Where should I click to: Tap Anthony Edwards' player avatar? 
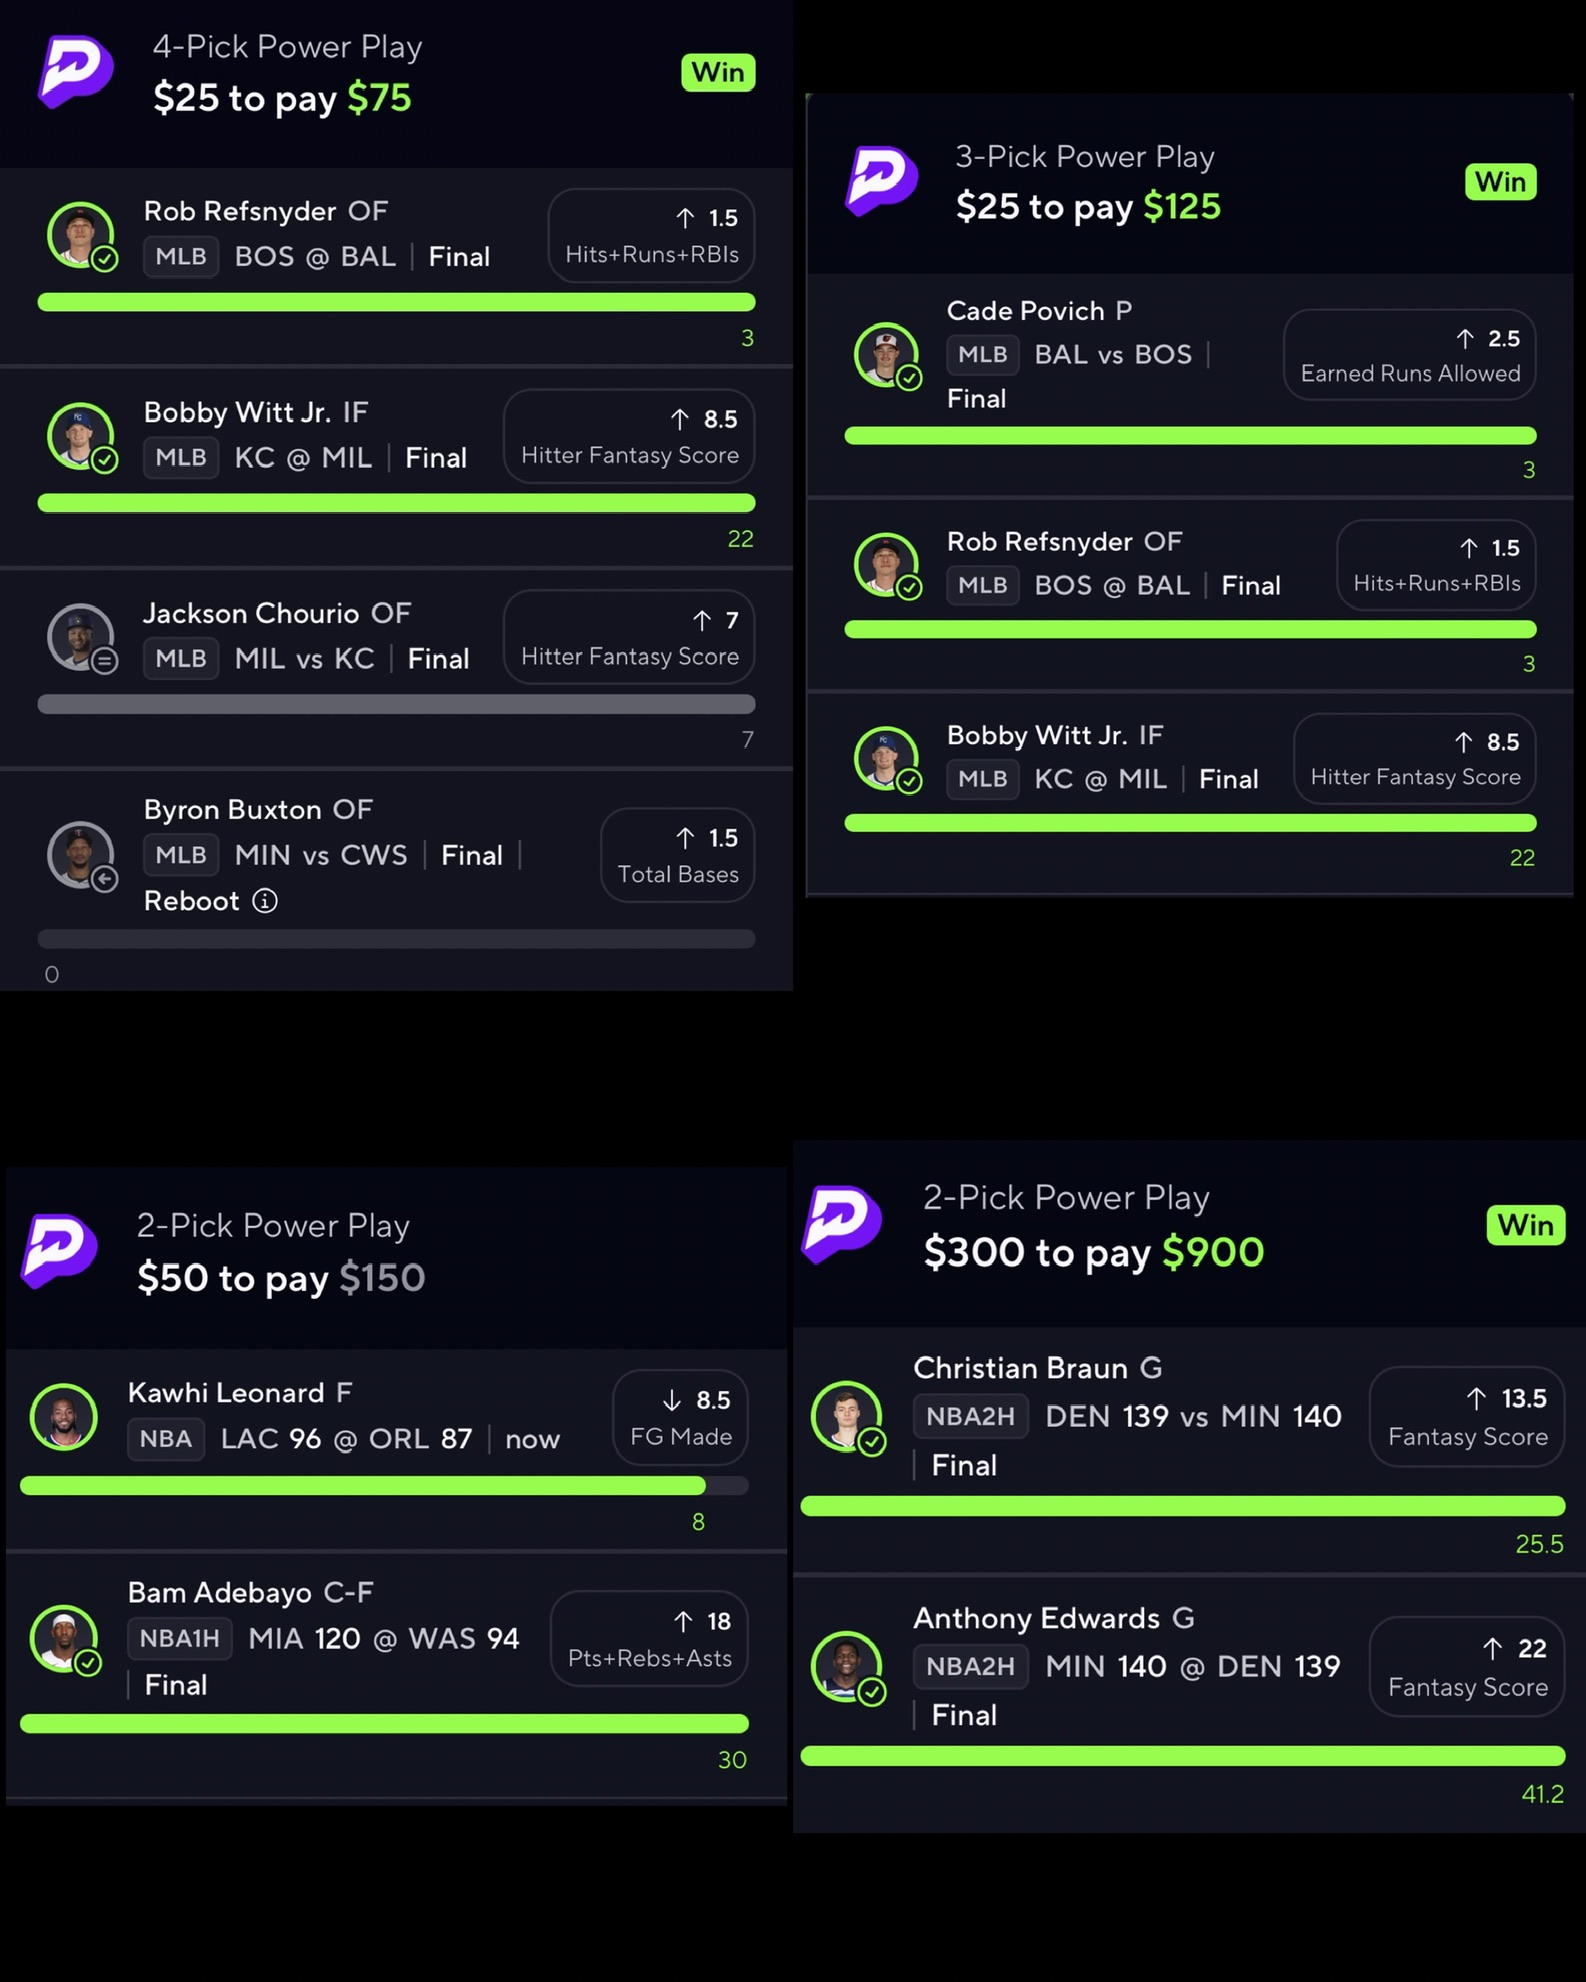pos(846,1665)
